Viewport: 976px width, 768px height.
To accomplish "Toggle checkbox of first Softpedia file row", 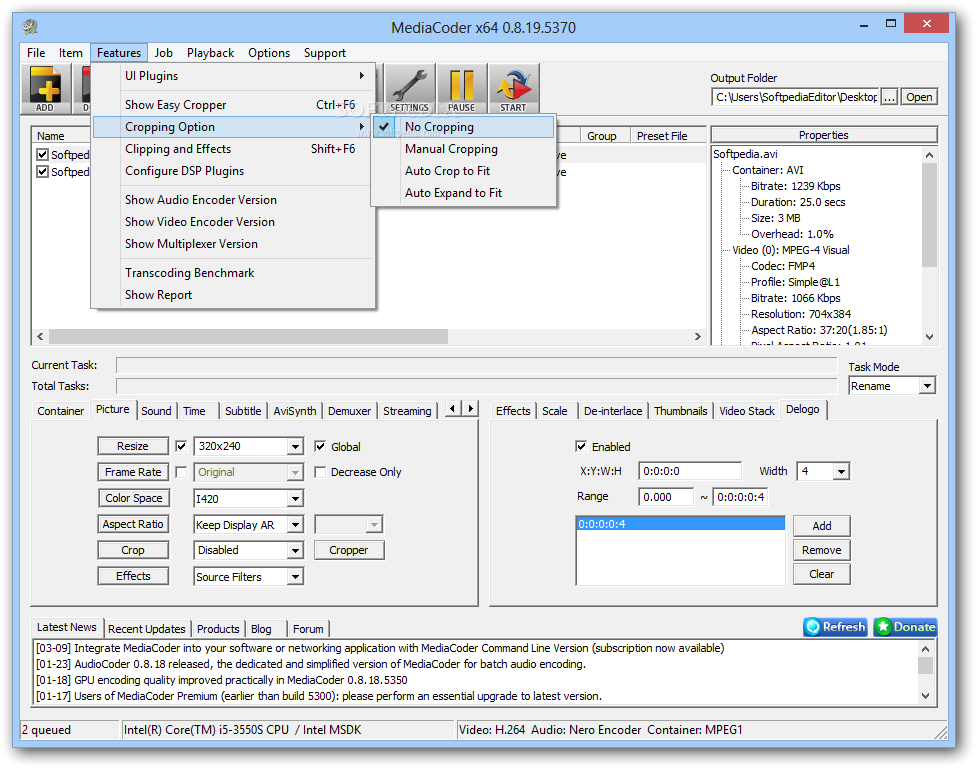I will [x=42, y=154].
